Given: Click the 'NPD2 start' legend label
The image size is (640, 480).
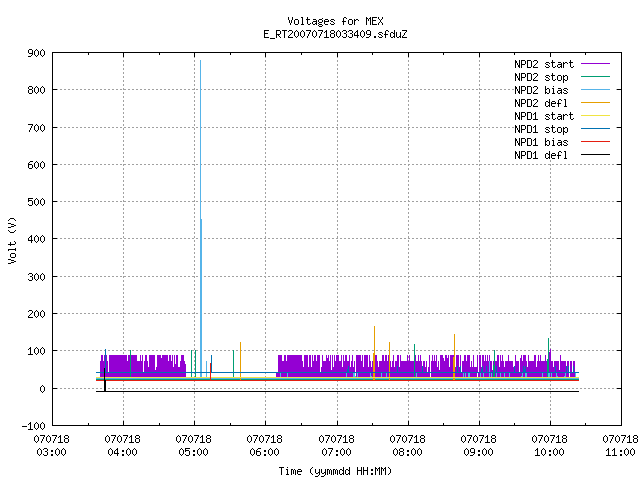Looking at the screenshot, I should point(544,64).
